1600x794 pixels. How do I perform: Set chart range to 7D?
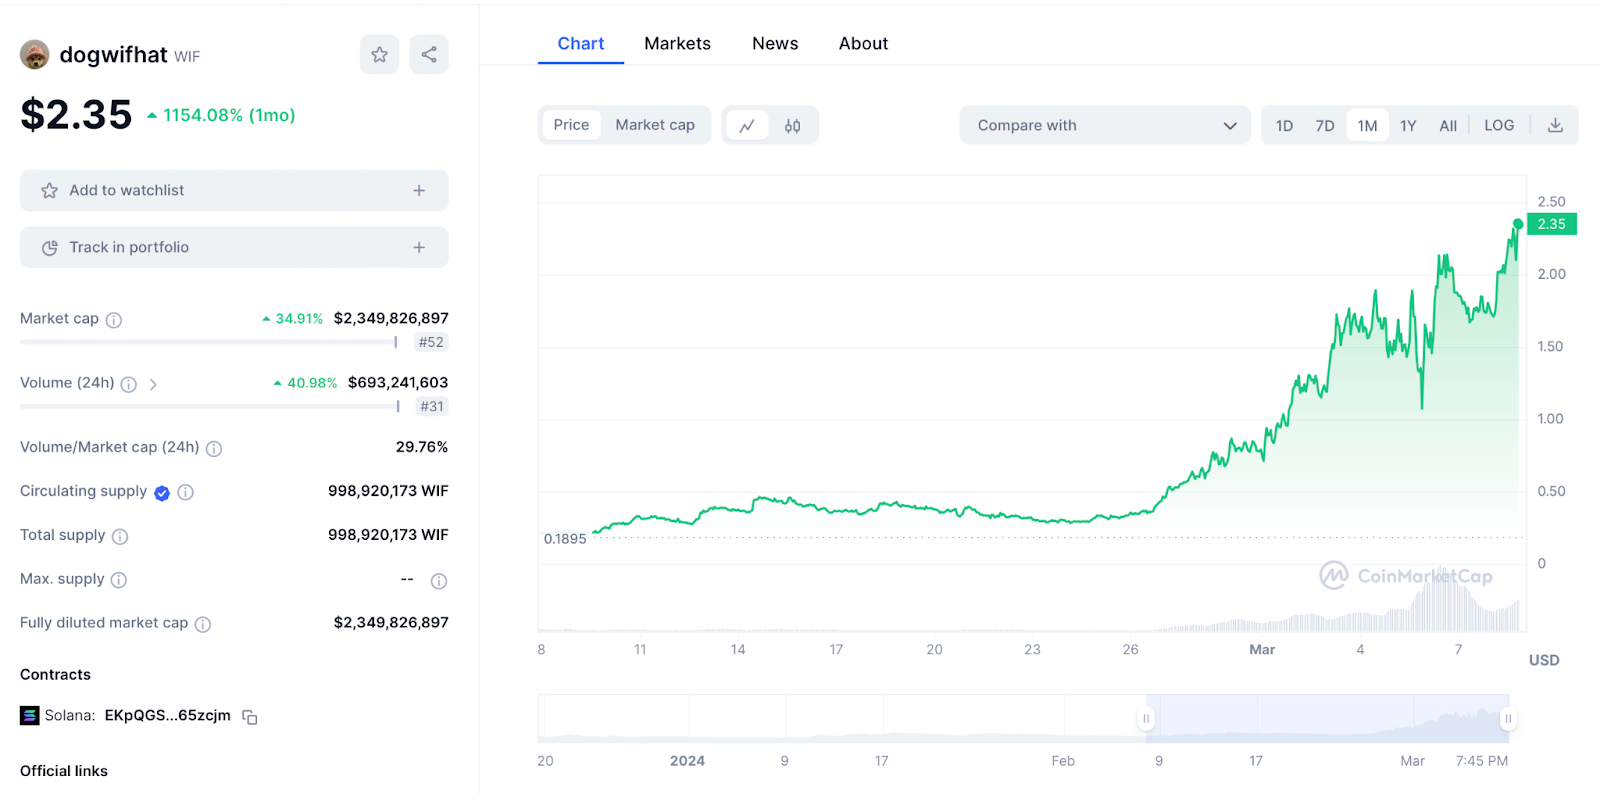[x=1325, y=125]
